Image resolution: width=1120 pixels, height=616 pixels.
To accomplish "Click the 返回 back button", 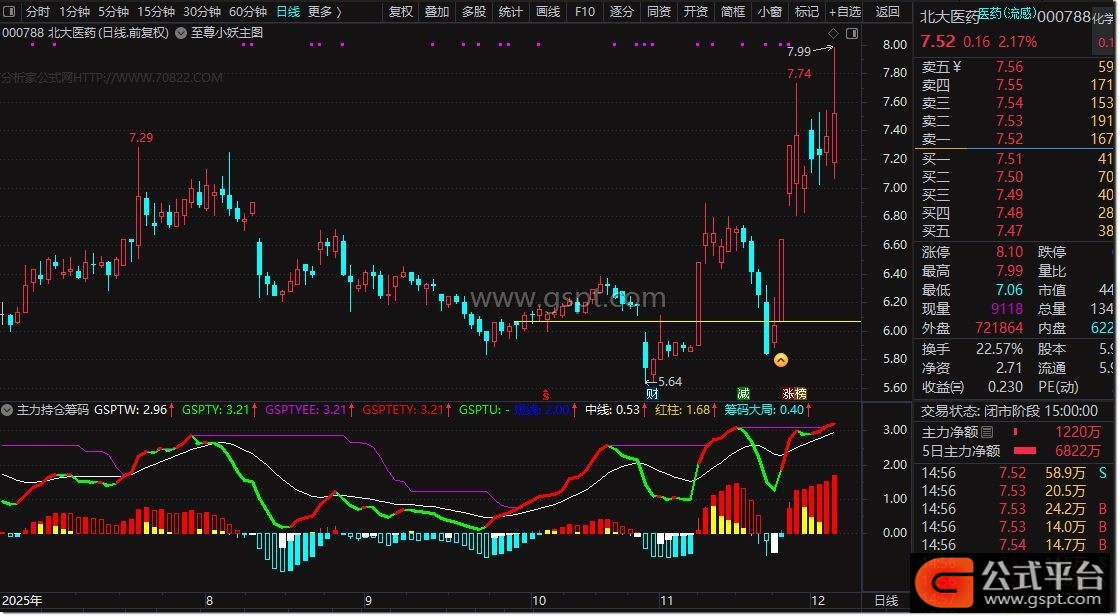I will pos(887,12).
